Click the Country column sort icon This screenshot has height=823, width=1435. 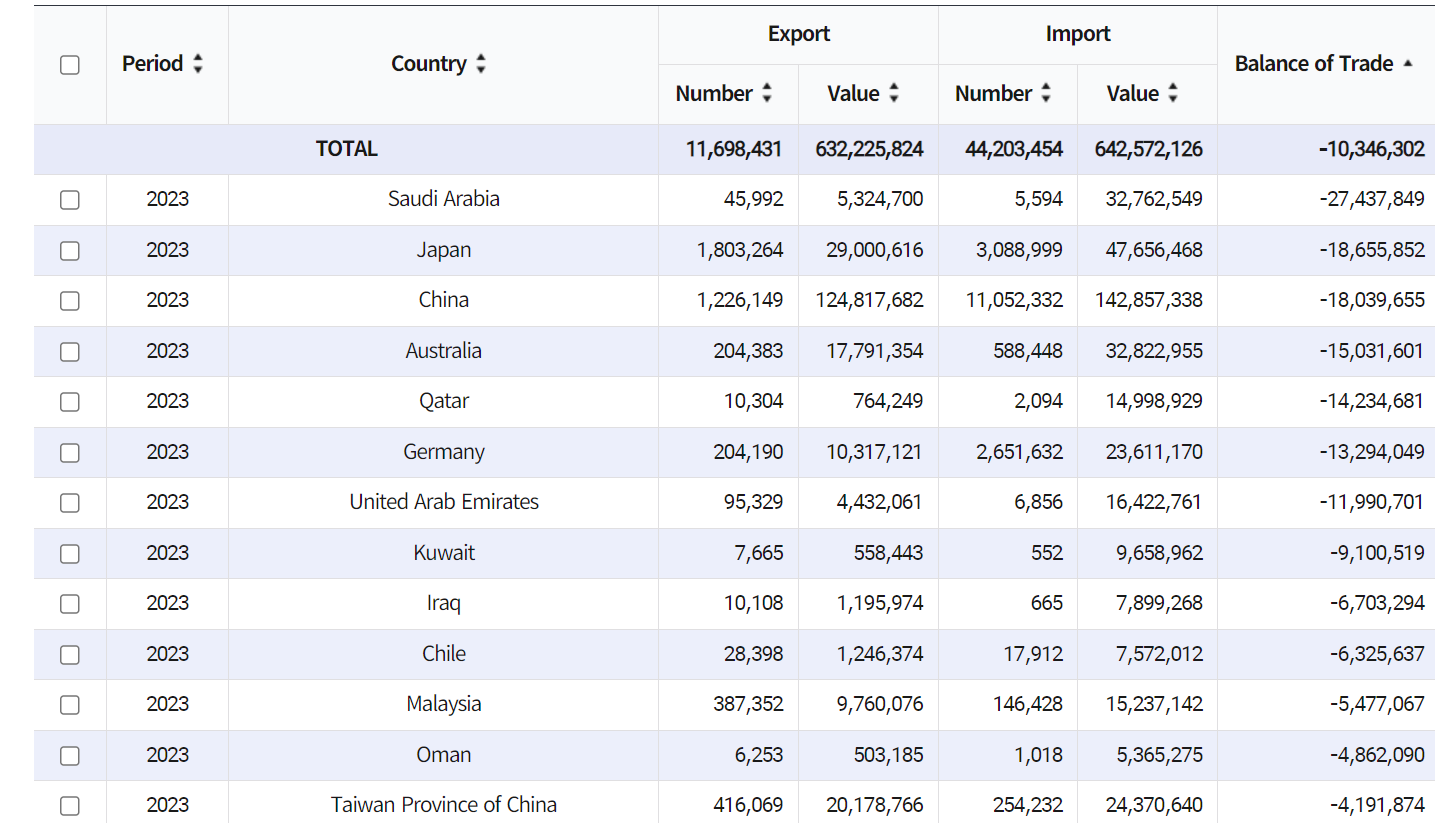pos(481,64)
